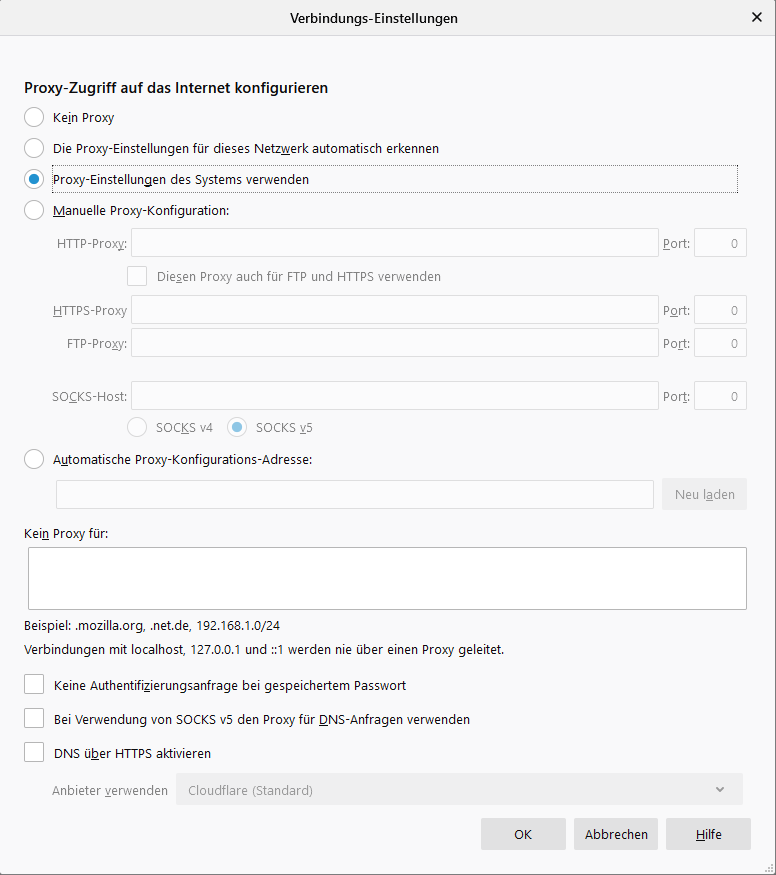Check DNS über HTTPS aktivieren
This screenshot has width=776, height=875.
point(34,752)
